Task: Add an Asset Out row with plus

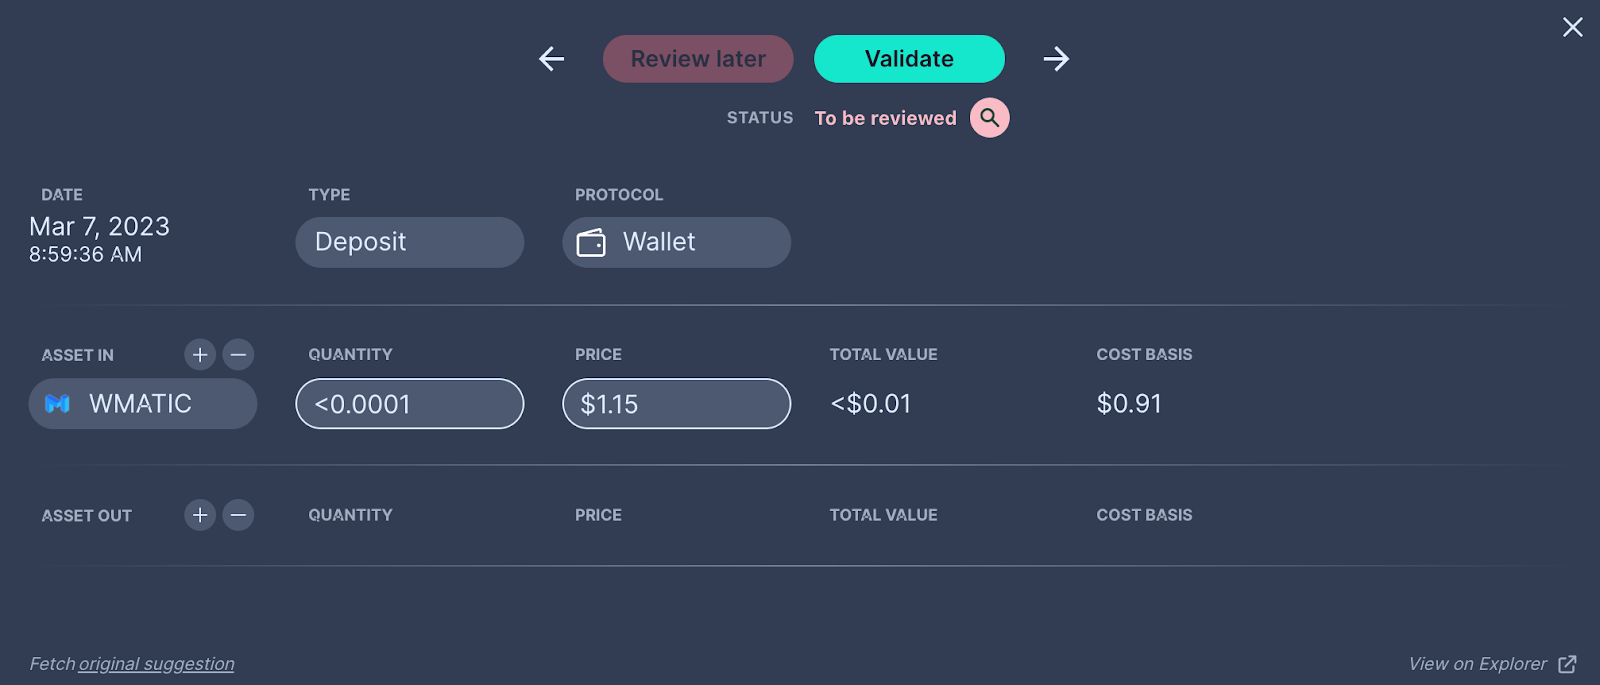Action: (200, 515)
